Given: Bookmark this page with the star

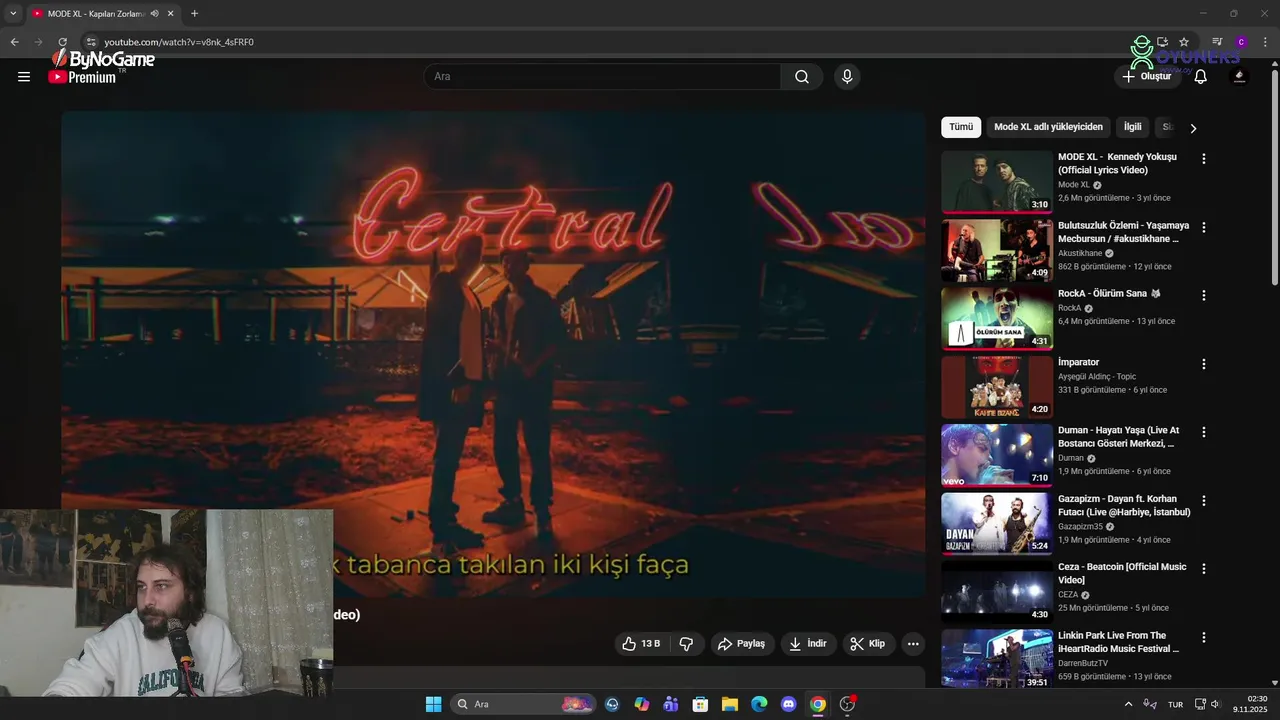Looking at the screenshot, I should pos(1184,42).
